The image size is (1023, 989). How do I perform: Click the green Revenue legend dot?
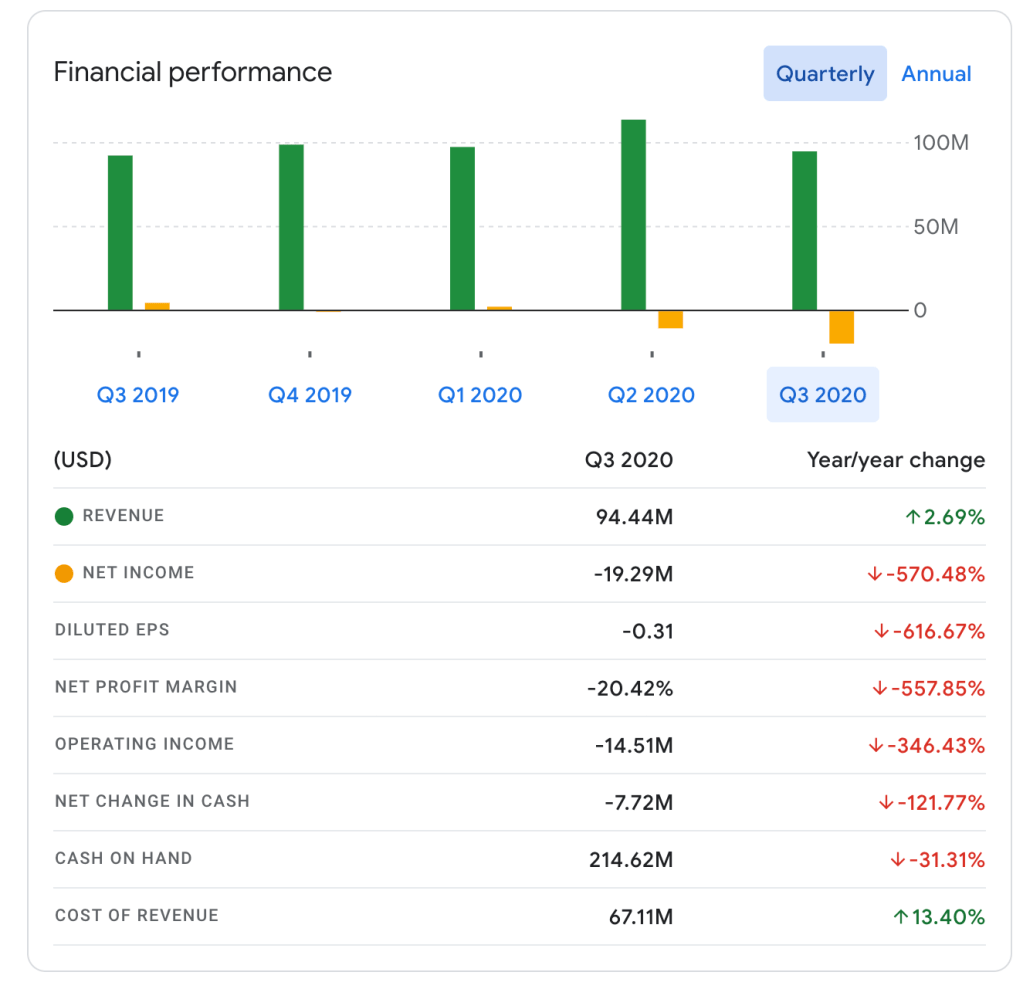64,517
